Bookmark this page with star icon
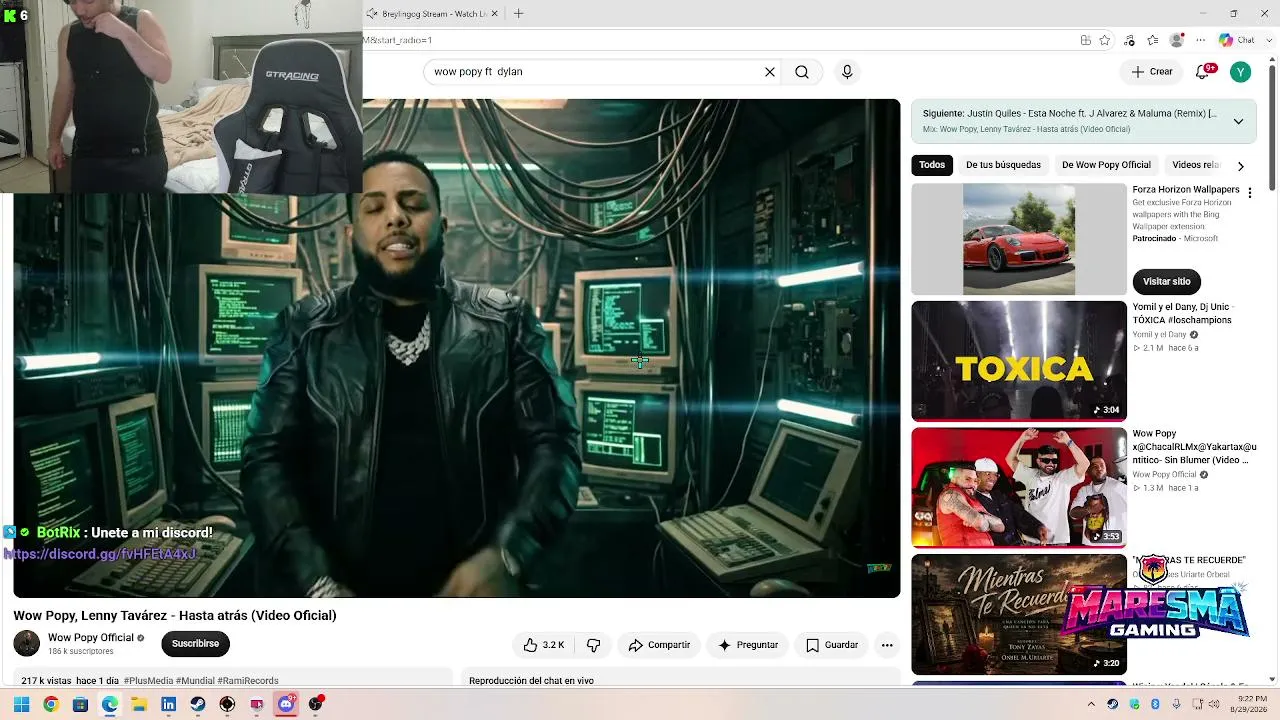The image size is (1280, 720). tap(1105, 40)
